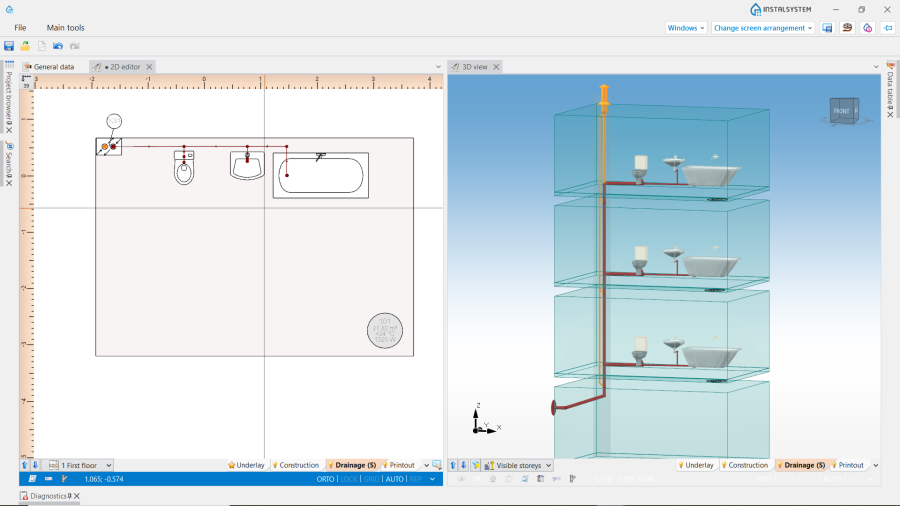Select the washbasin symbol in 2D plan
Image resolution: width=900 pixels, height=506 pixels.
tap(247, 165)
